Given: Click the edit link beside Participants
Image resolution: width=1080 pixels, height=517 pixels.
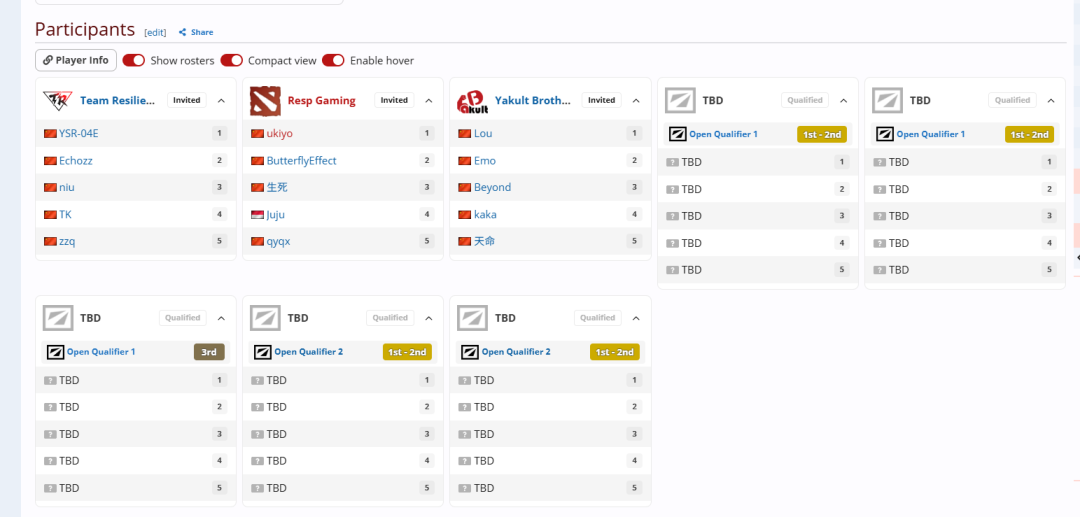Looking at the screenshot, I should (155, 32).
